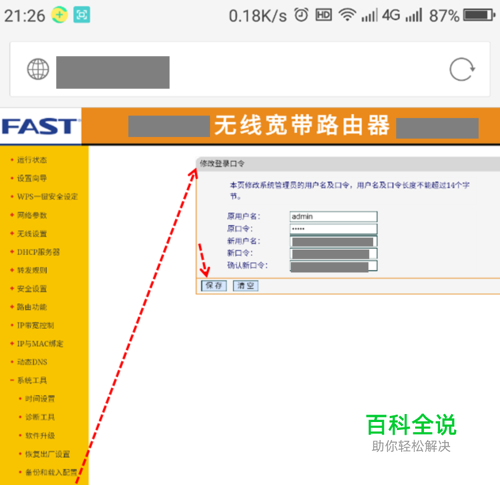The image size is (500, 485).
Task: Tap the HD status icon
Action: pos(323,15)
